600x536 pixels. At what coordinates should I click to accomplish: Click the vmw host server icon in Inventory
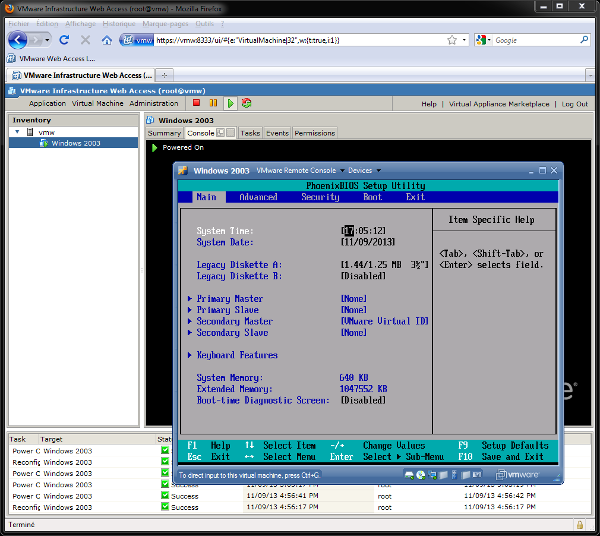(30, 132)
